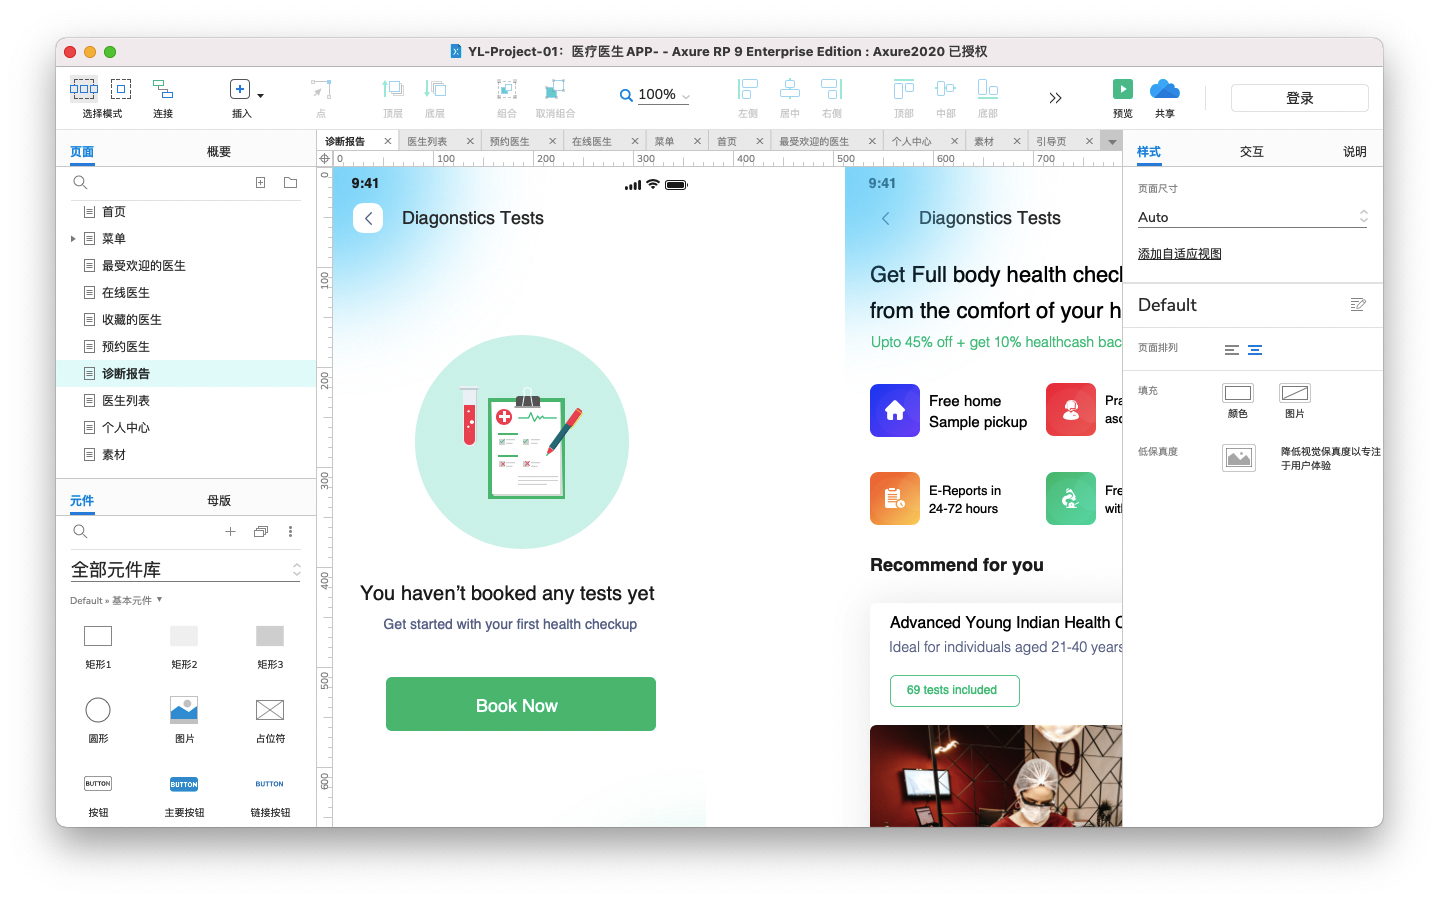Select the 点 point tool
Image resolution: width=1439 pixels, height=901 pixels.
[x=321, y=89]
